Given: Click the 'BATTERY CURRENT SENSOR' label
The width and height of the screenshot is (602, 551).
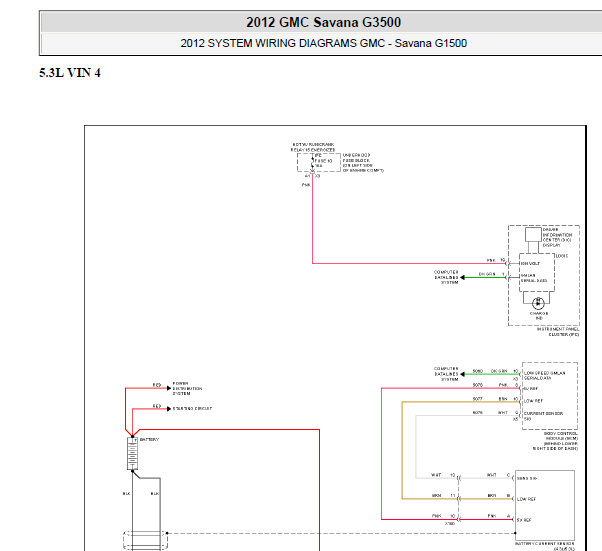Looking at the screenshot, I should pos(545,546).
